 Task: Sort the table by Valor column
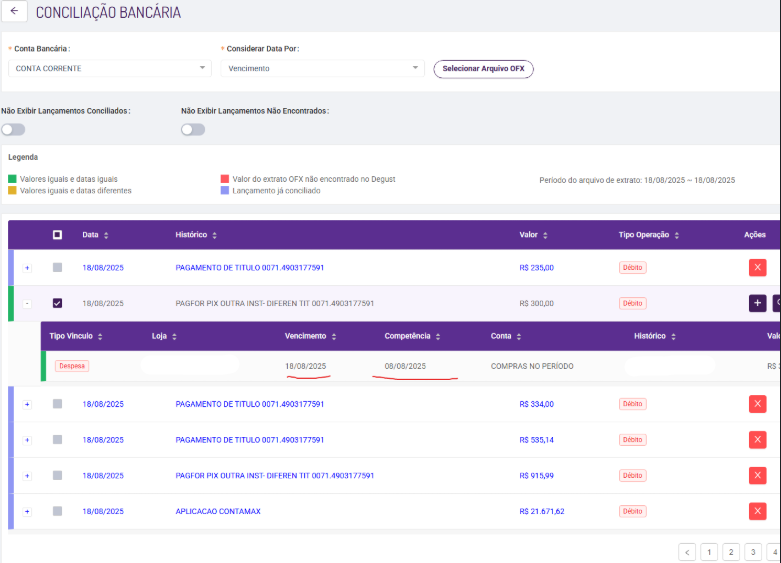(546, 235)
